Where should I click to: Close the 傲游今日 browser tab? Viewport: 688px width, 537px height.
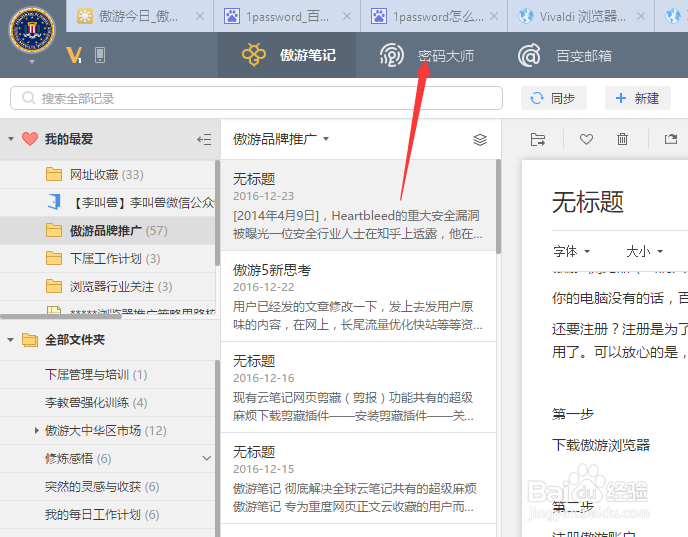(200, 16)
